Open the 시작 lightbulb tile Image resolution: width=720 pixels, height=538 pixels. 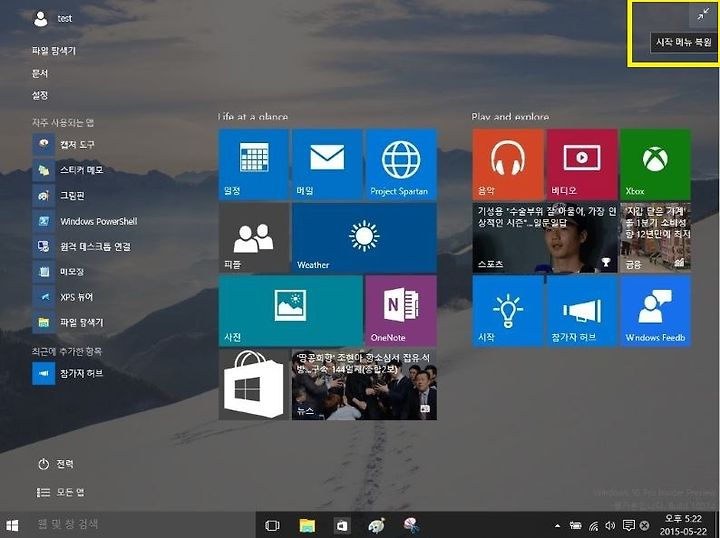click(x=508, y=311)
